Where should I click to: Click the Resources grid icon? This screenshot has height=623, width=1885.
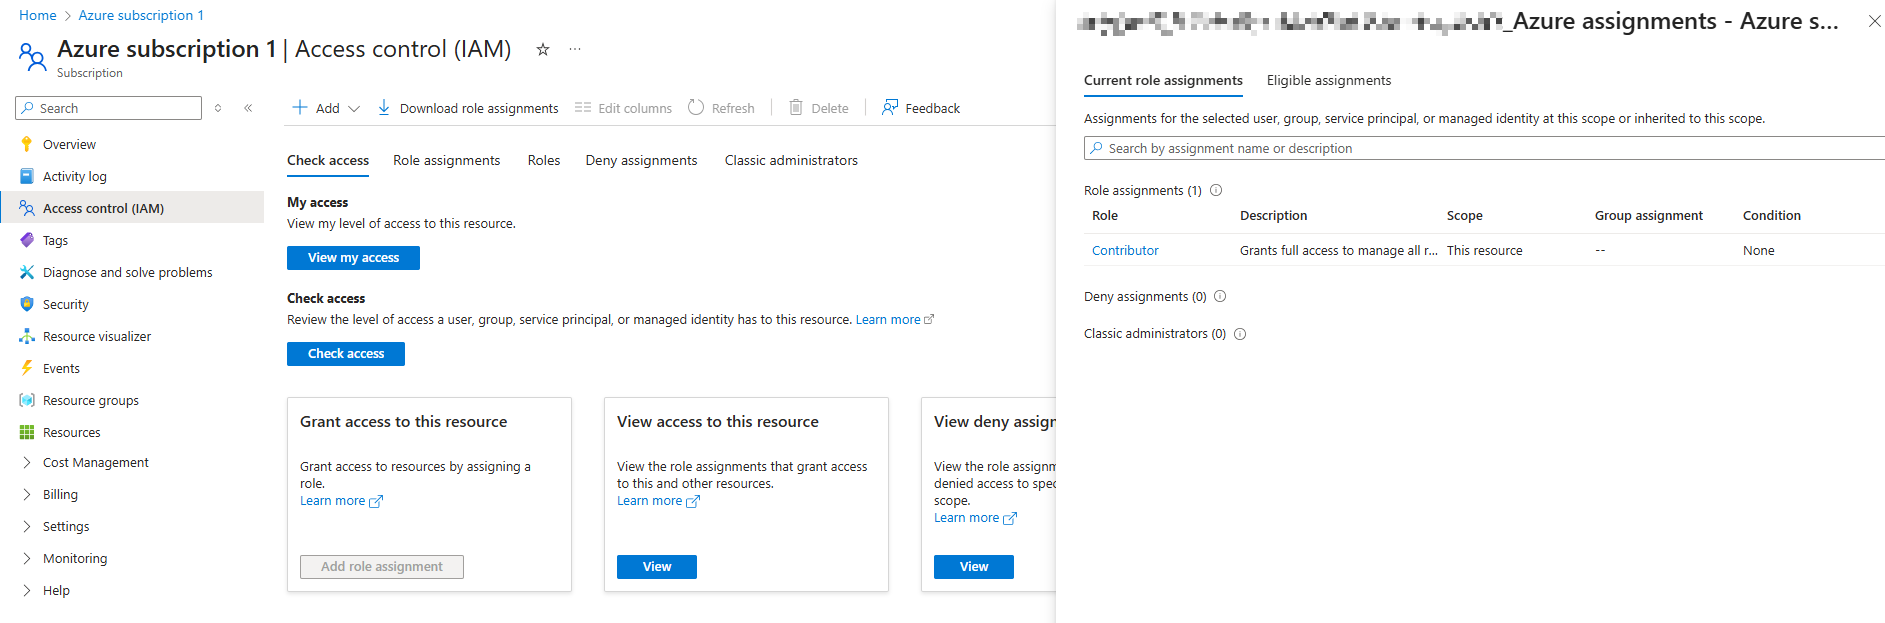(27, 432)
